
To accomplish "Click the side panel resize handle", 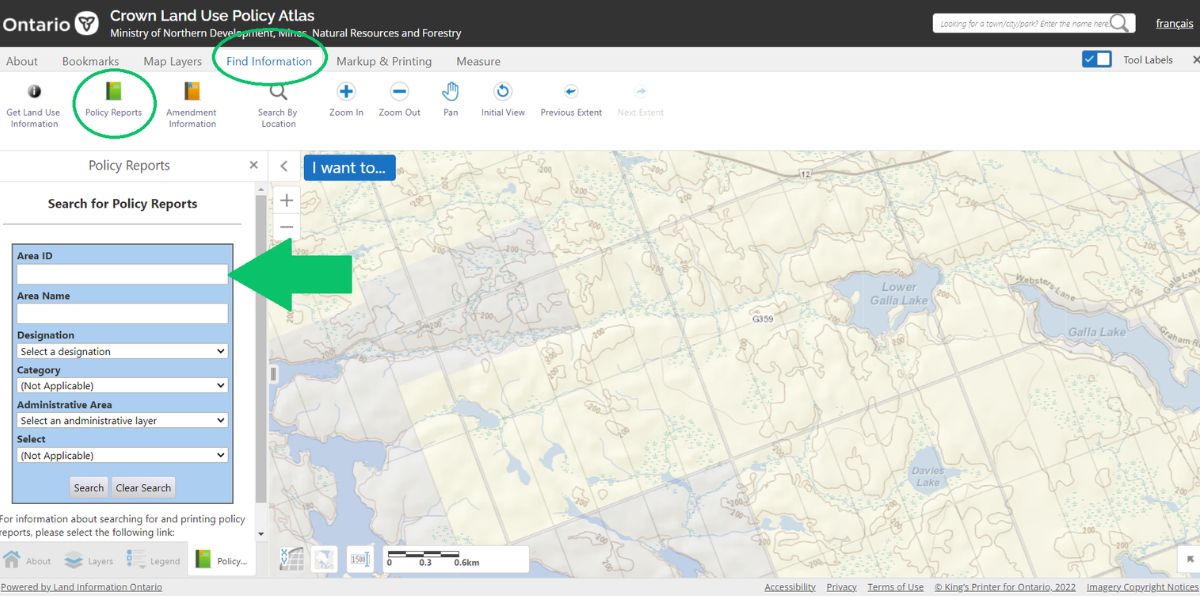I will (x=272, y=373).
